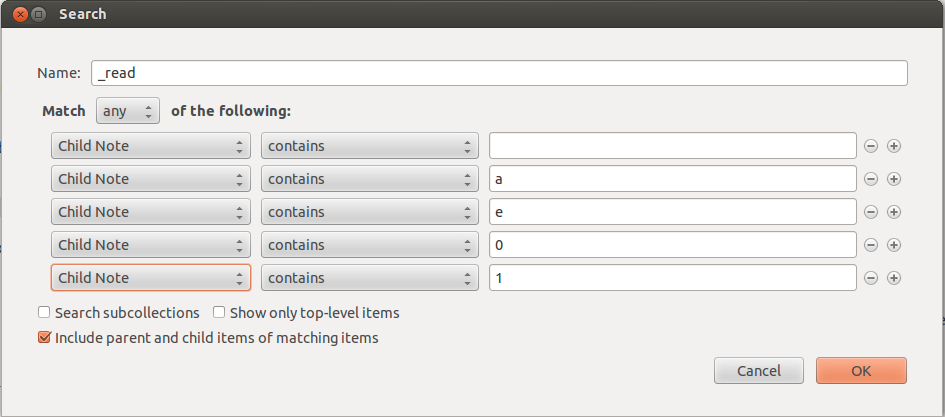Click the empty first condition value field
This screenshot has height=417, width=945.
point(673,146)
